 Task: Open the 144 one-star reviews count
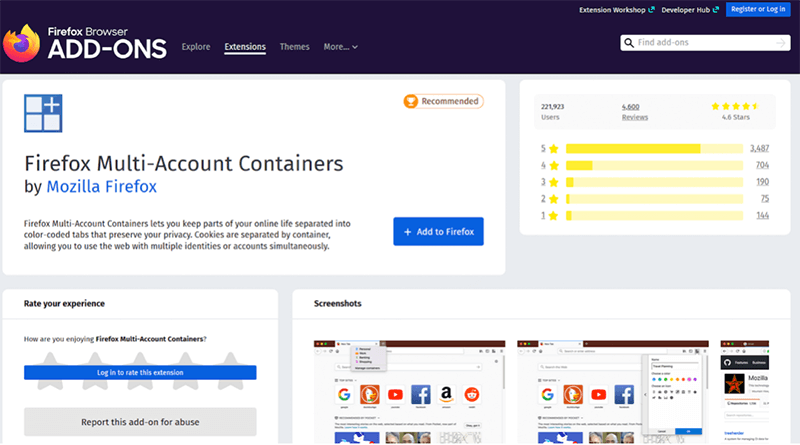click(x=762, y=216)
